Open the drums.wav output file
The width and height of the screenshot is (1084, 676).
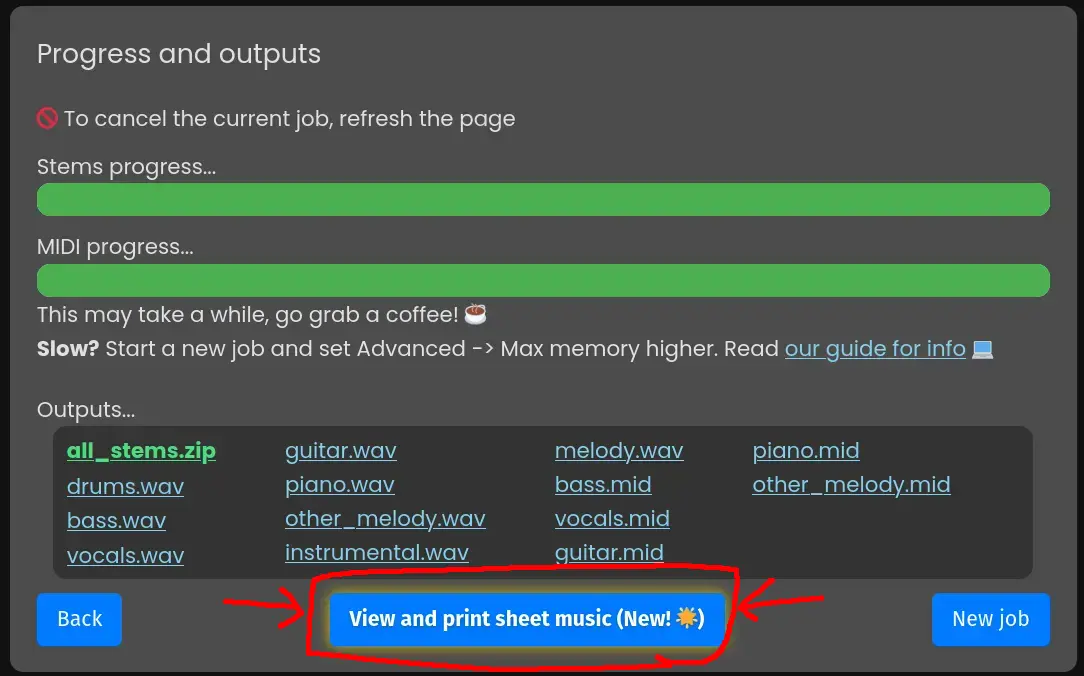pyautogui.click(x=125, y=486)
